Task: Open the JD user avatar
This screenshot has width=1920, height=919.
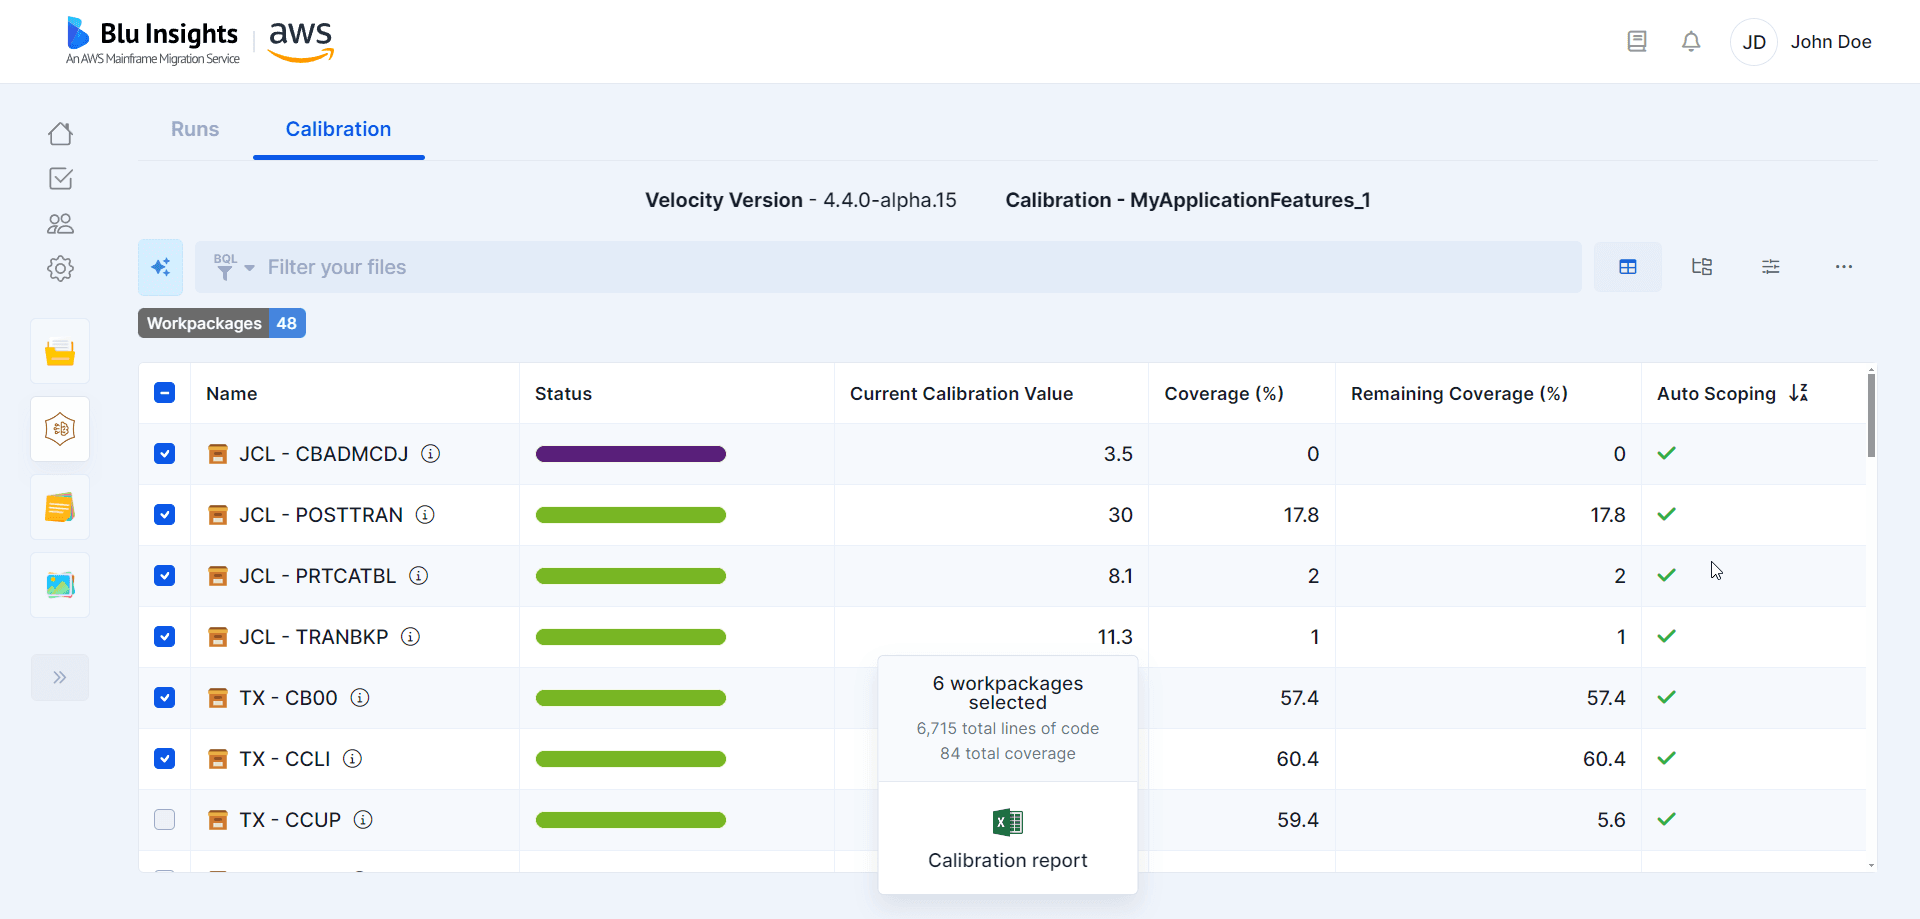Action: (x=1754, y=42)
